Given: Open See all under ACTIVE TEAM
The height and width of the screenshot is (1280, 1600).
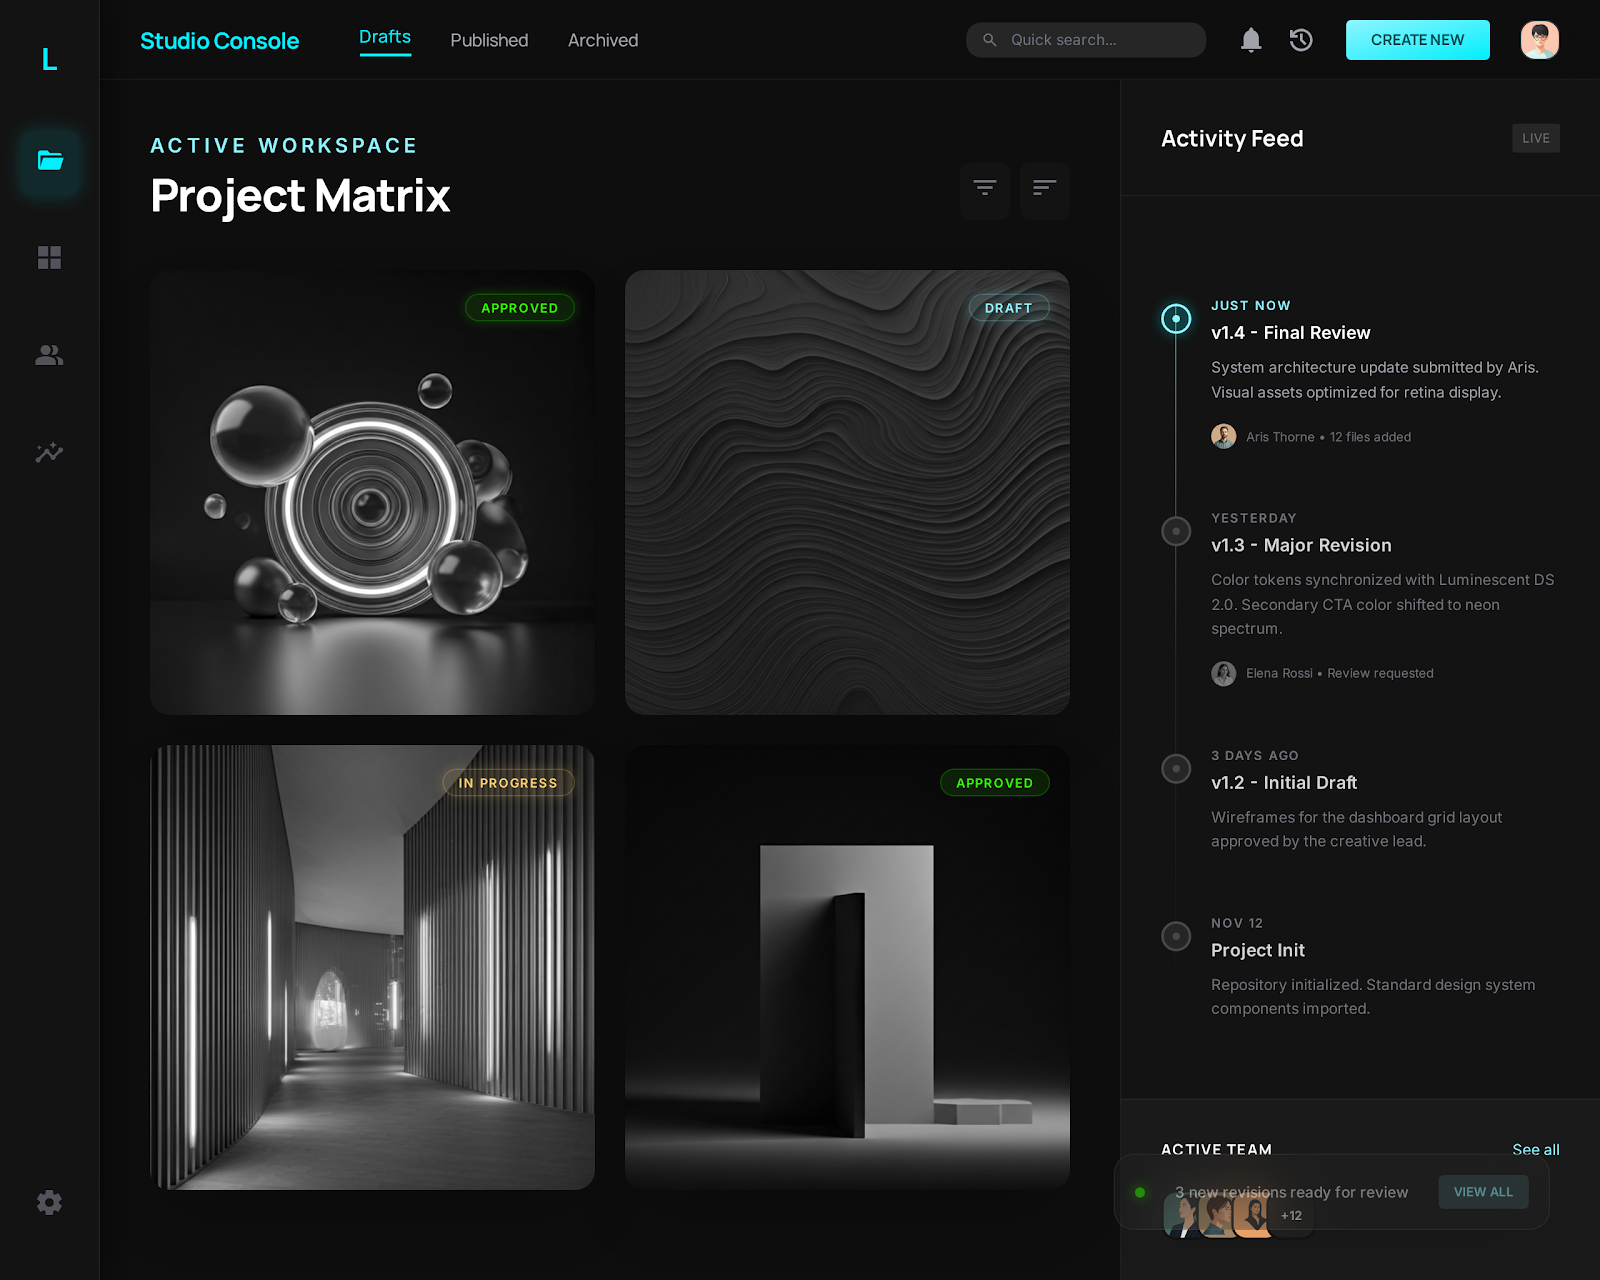Looking at the screenshot, I should click(1535, 1150).
